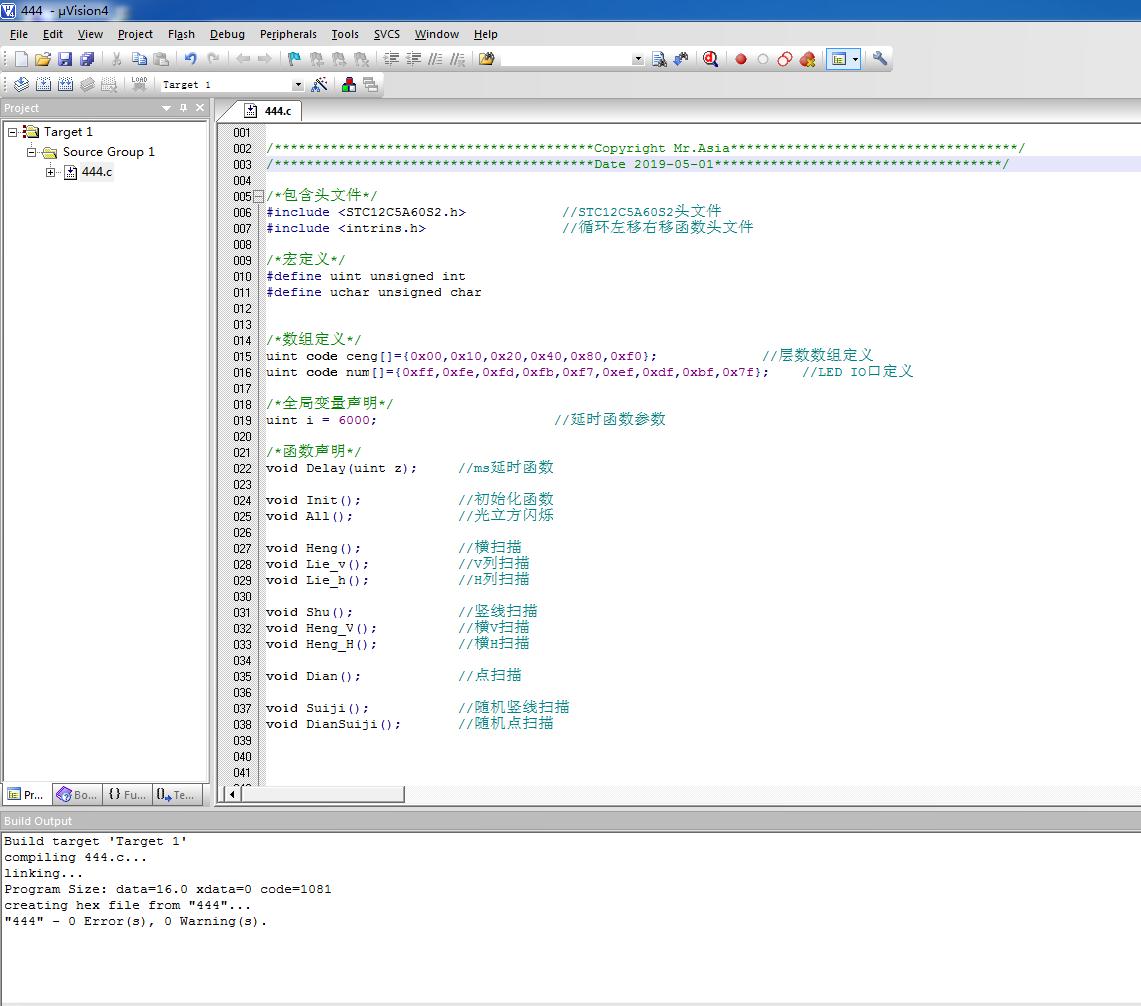Image resolution: width=1141 pixels, height=1006 pixels.
Task: Expand the 444.c file node
Action: [x=50, y=173]
